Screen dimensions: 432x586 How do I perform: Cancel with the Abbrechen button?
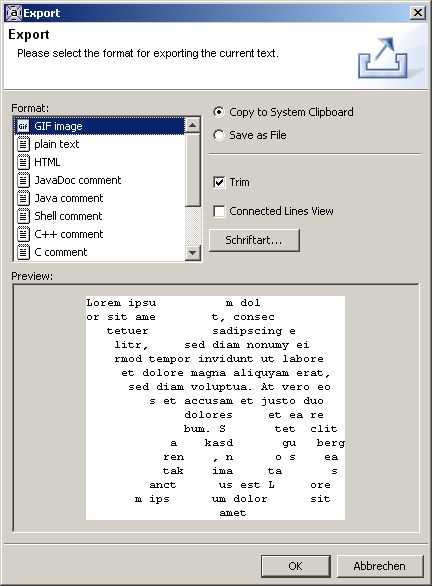pyautogui.click(x=380, y=566)
